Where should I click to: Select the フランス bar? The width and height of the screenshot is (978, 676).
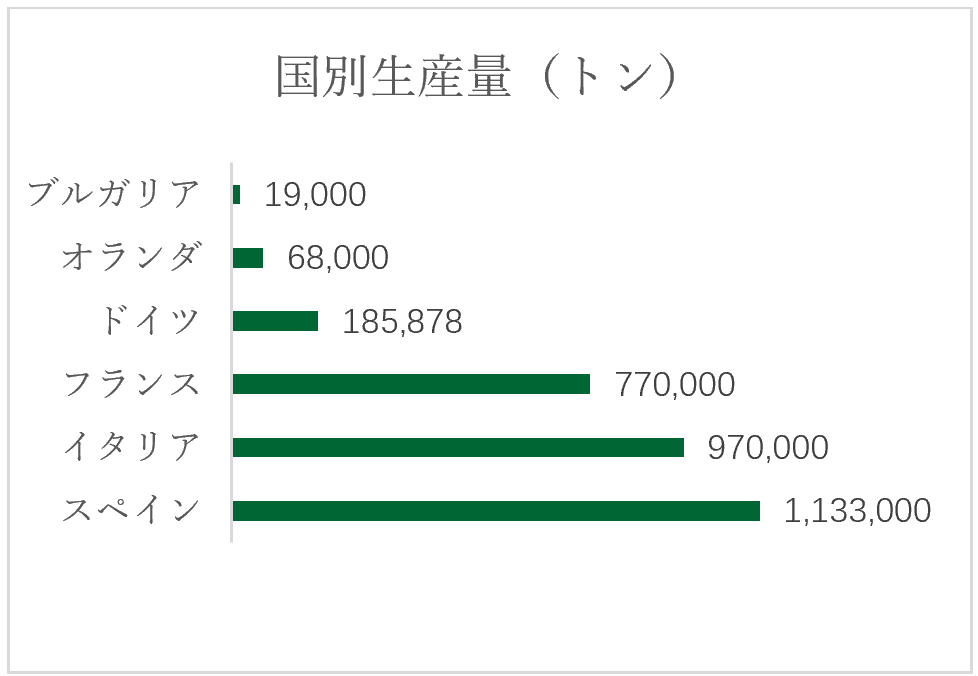click(412, 384)
